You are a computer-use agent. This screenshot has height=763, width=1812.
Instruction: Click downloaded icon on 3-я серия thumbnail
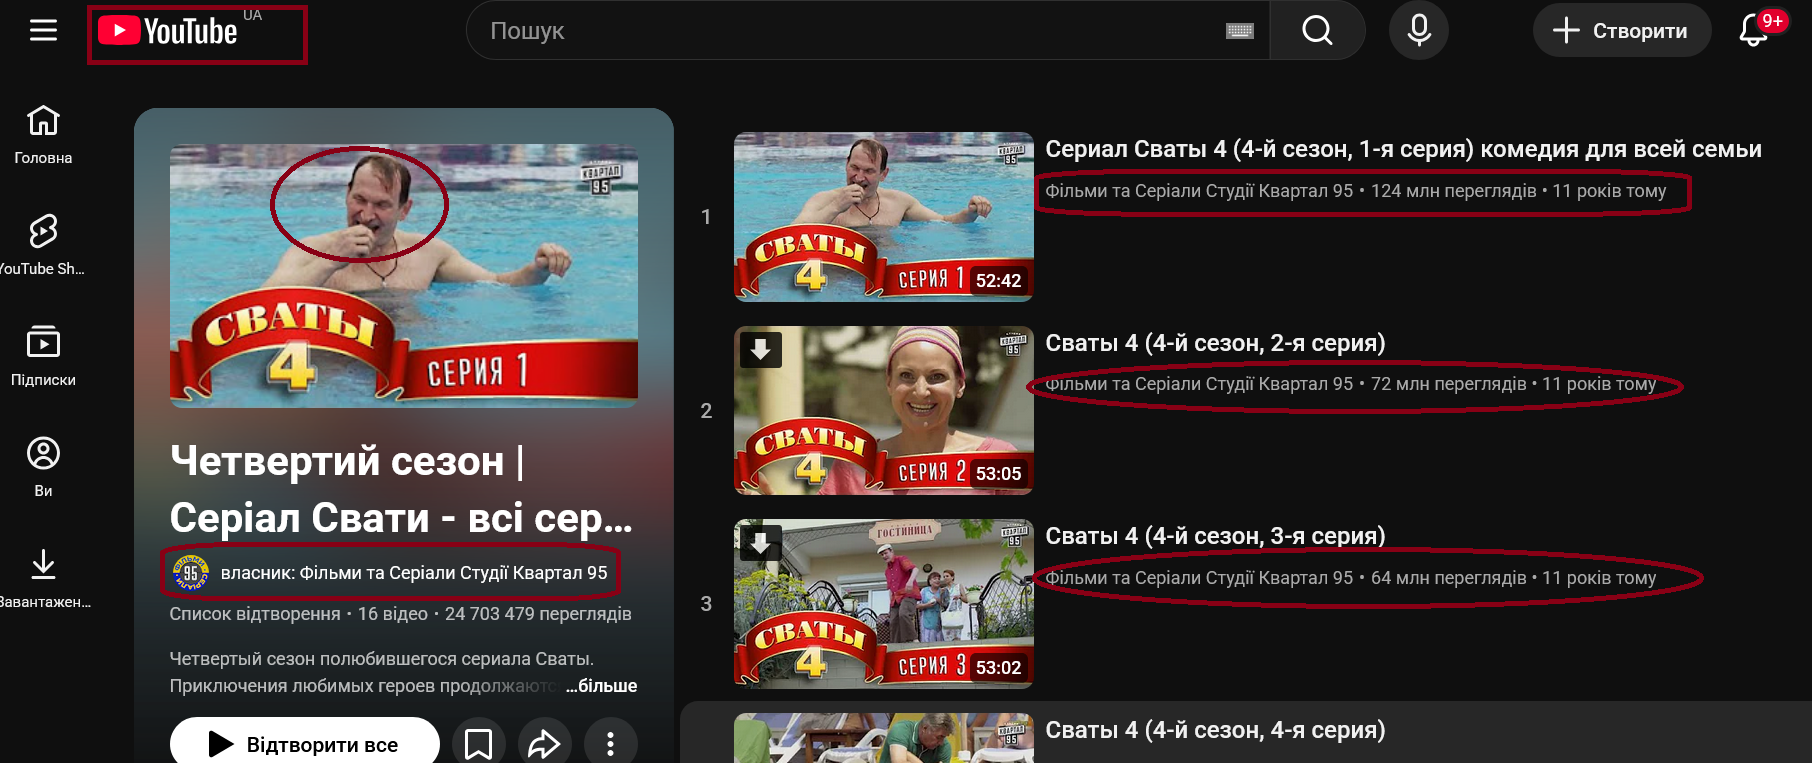click(761, 542)
